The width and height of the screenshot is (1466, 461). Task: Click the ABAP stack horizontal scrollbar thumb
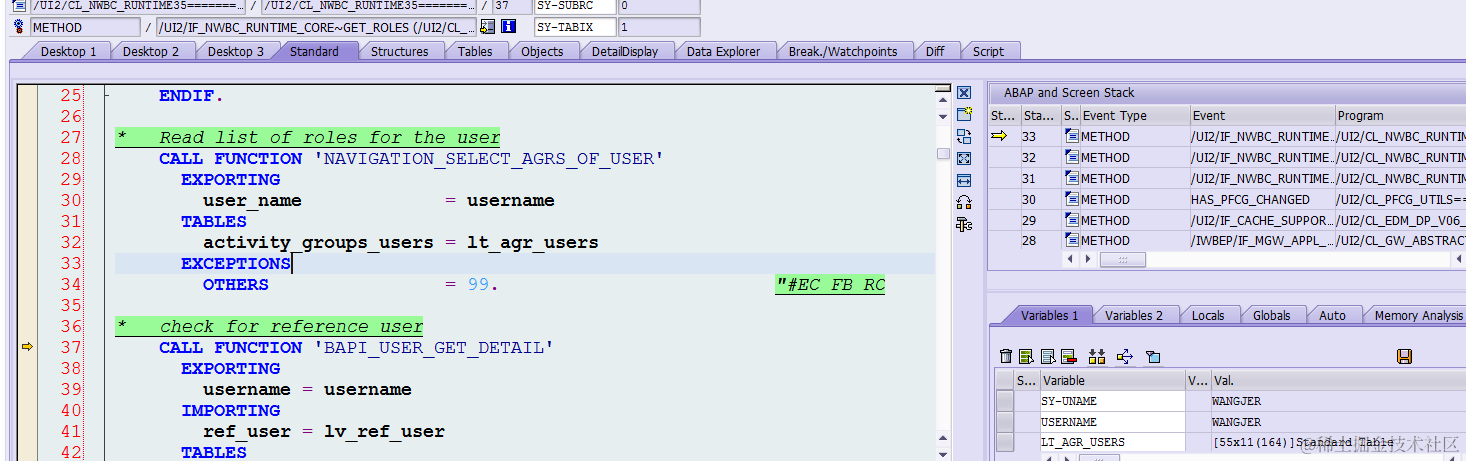(1123, 259)
